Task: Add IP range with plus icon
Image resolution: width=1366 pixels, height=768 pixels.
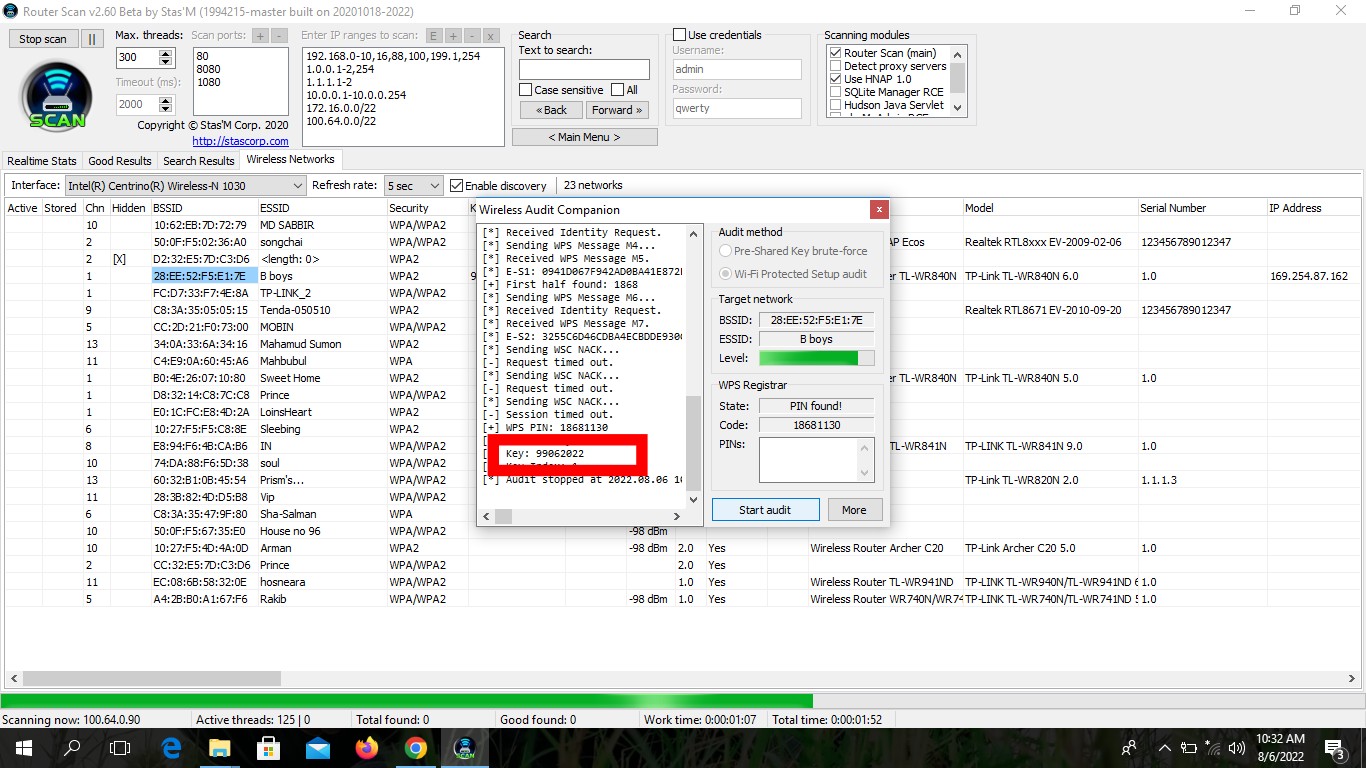Action: [x=453, y=35]
